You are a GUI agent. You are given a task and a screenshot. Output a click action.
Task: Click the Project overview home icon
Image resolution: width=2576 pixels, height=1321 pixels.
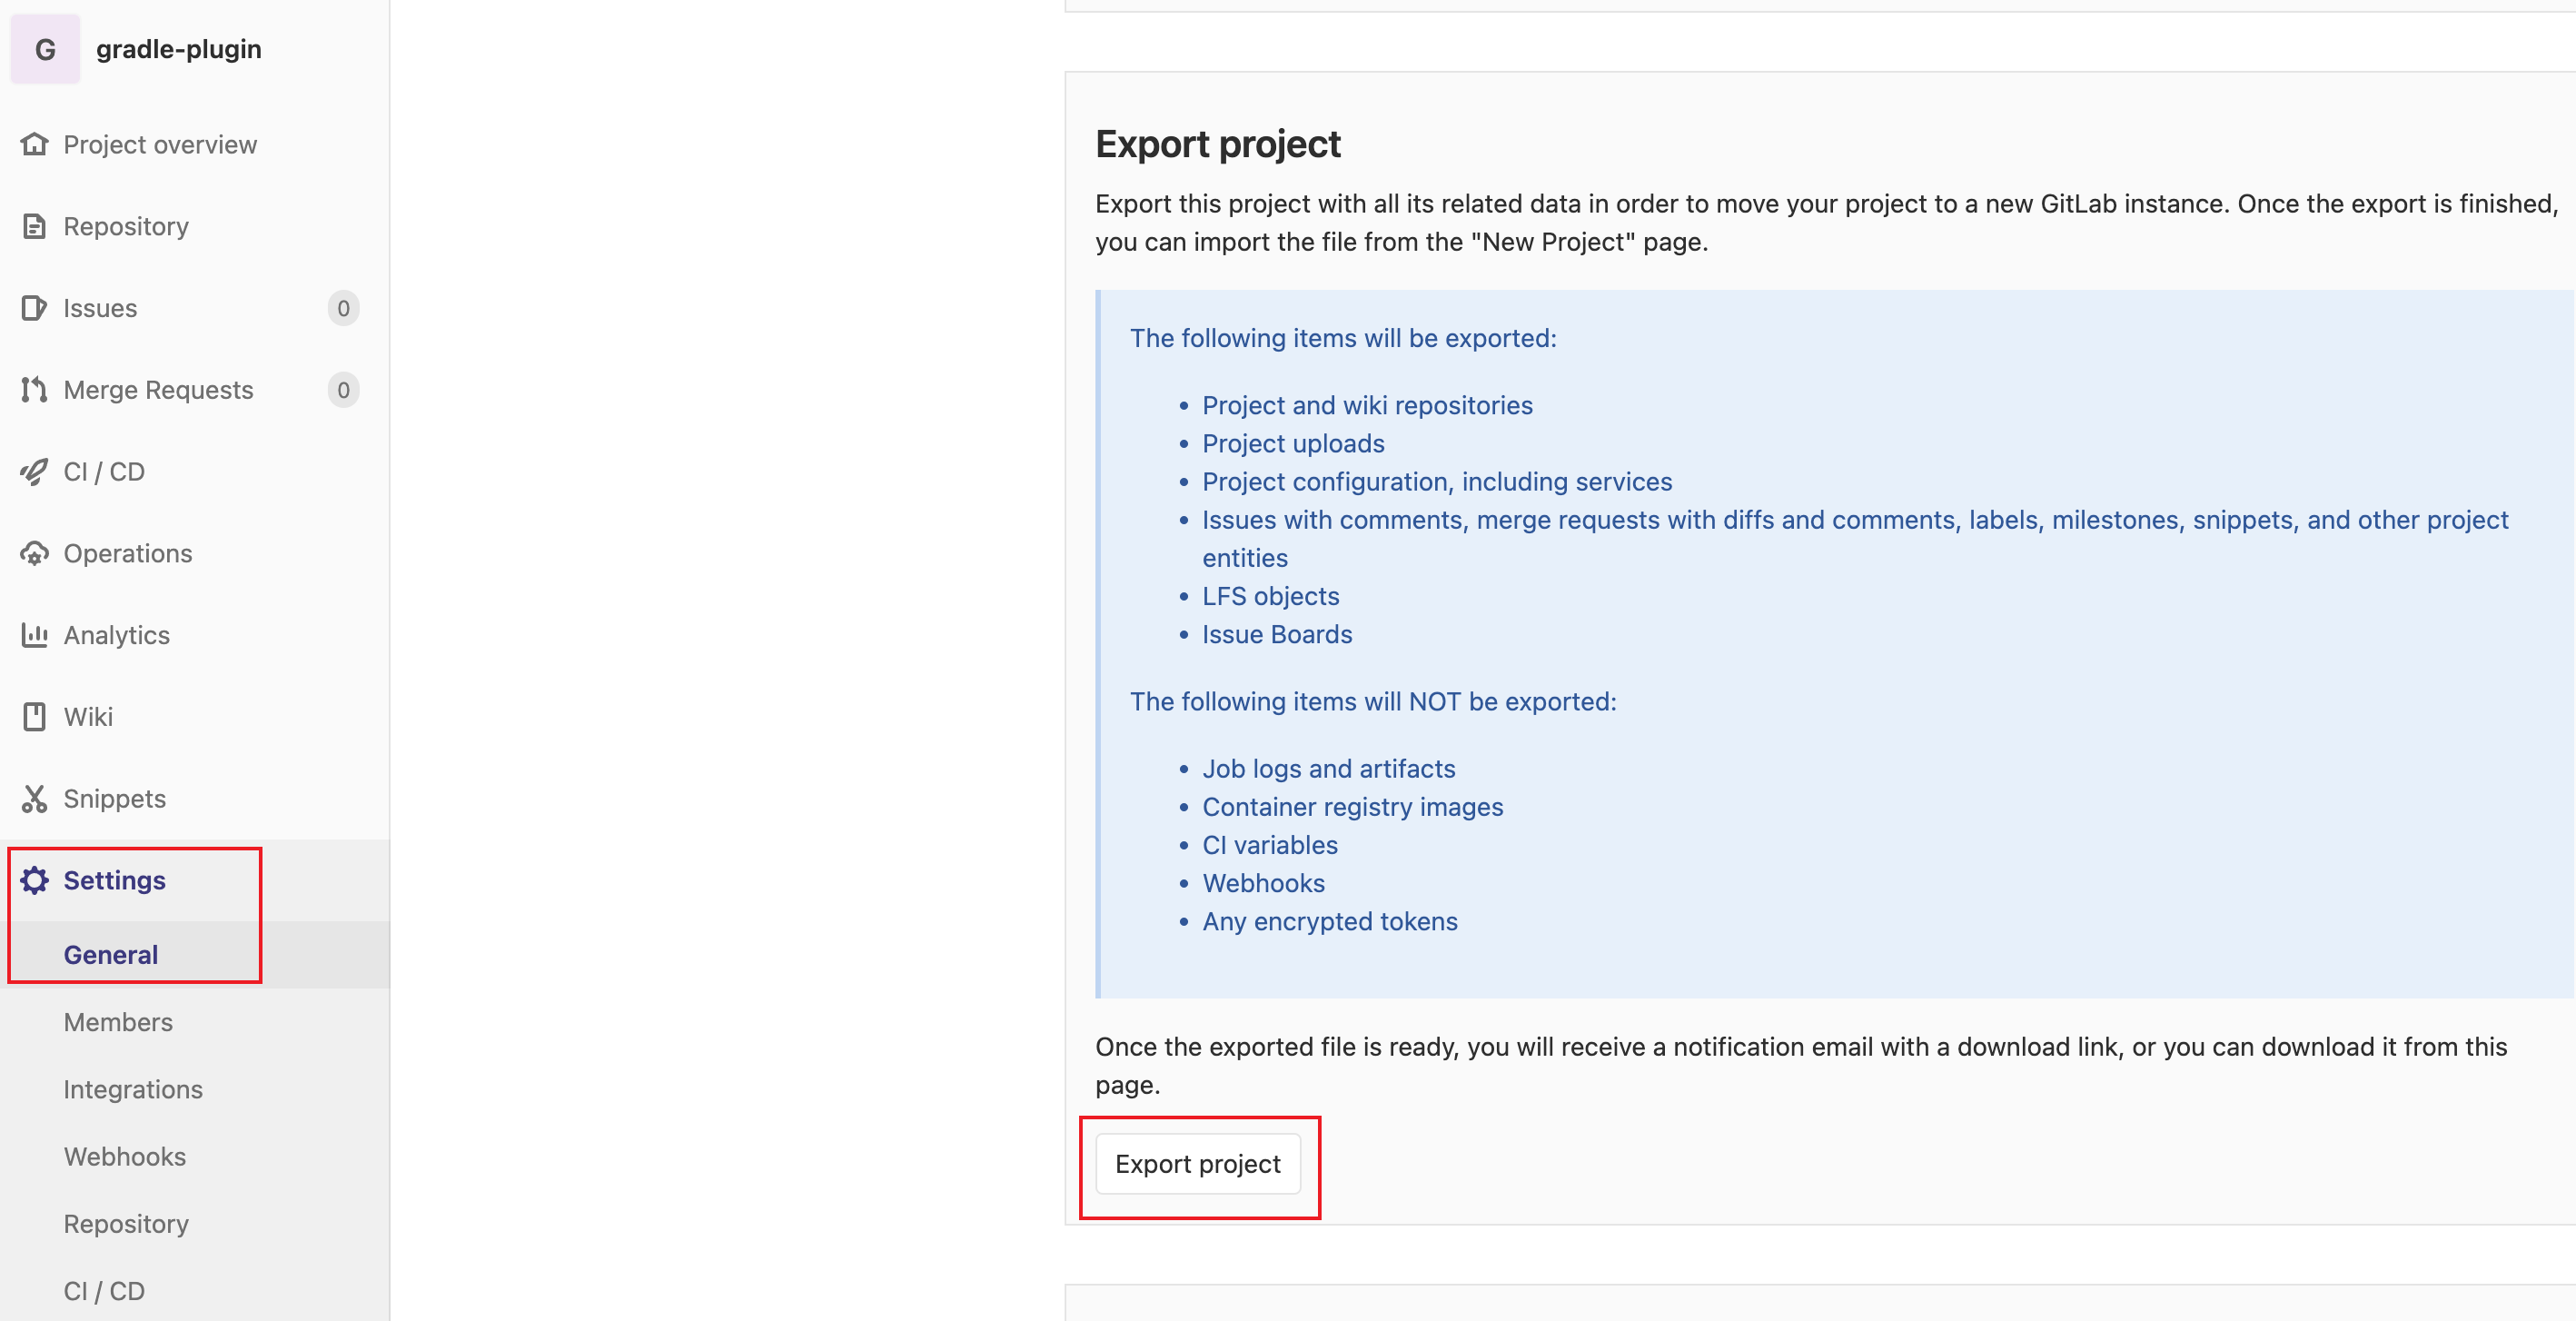coord(34,144)
